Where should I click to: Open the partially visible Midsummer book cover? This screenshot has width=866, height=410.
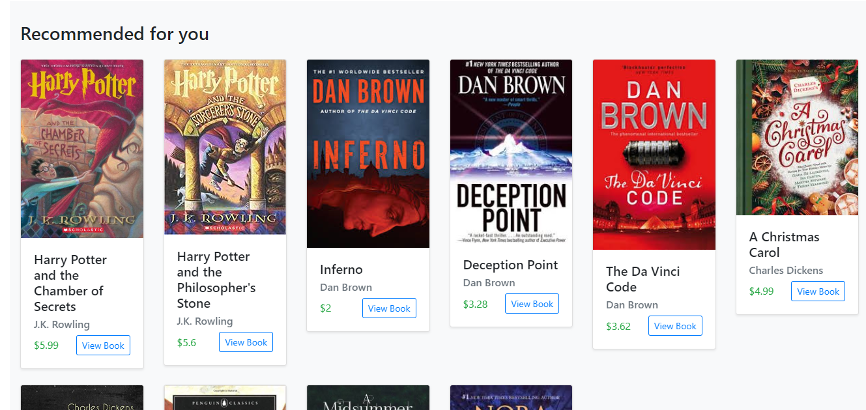tap(368, 398)
